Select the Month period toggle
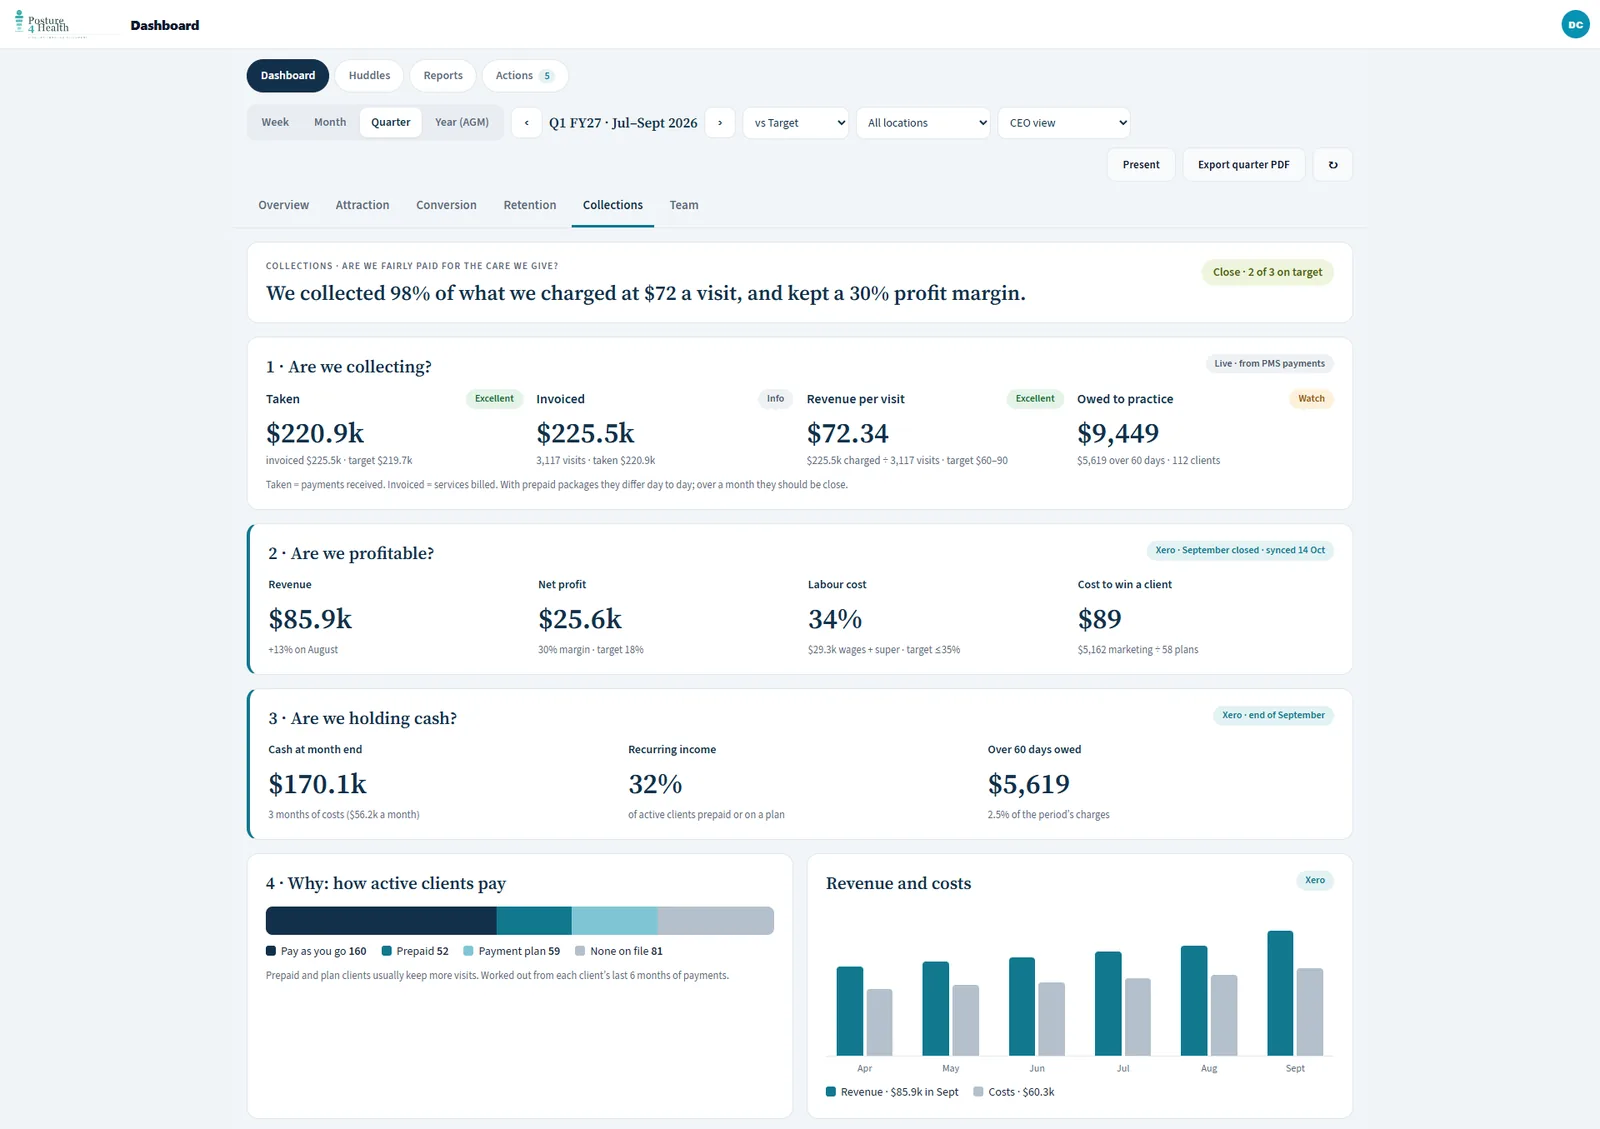The height and width of the screenshot is (1129, 1600). click(330, 122)
